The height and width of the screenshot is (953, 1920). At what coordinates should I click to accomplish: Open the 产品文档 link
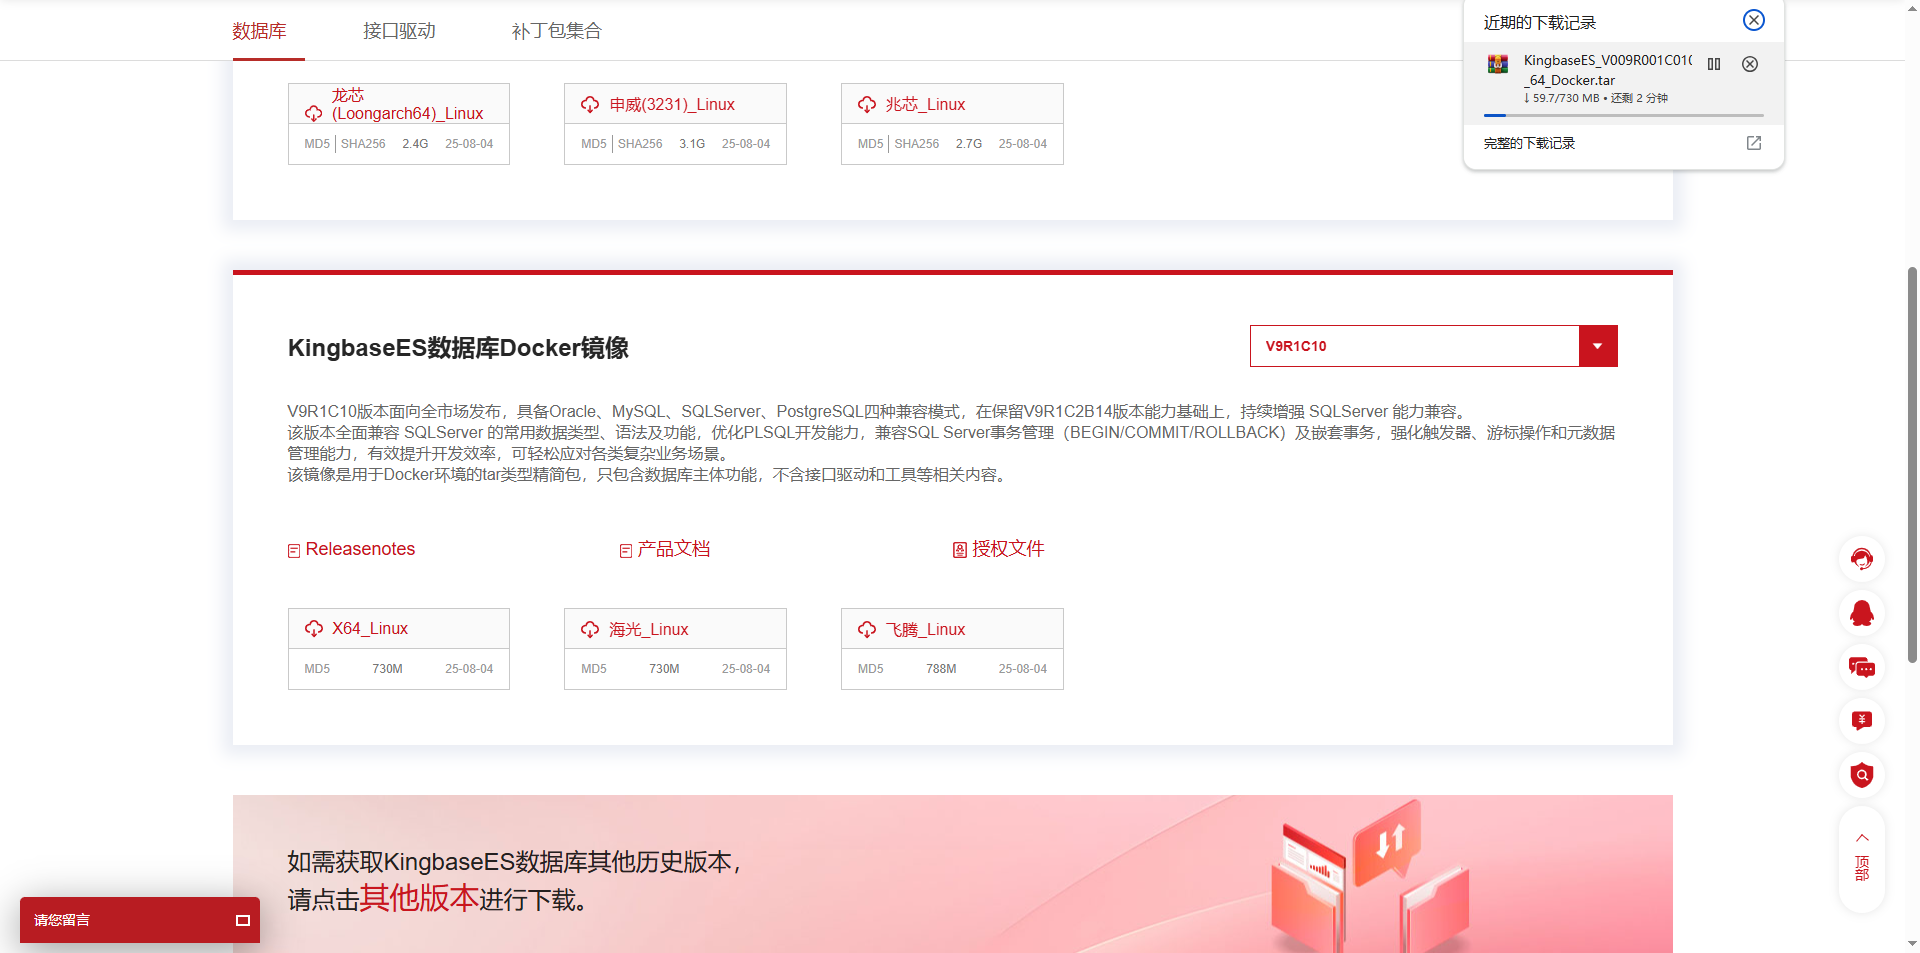[x=674, y=549]
